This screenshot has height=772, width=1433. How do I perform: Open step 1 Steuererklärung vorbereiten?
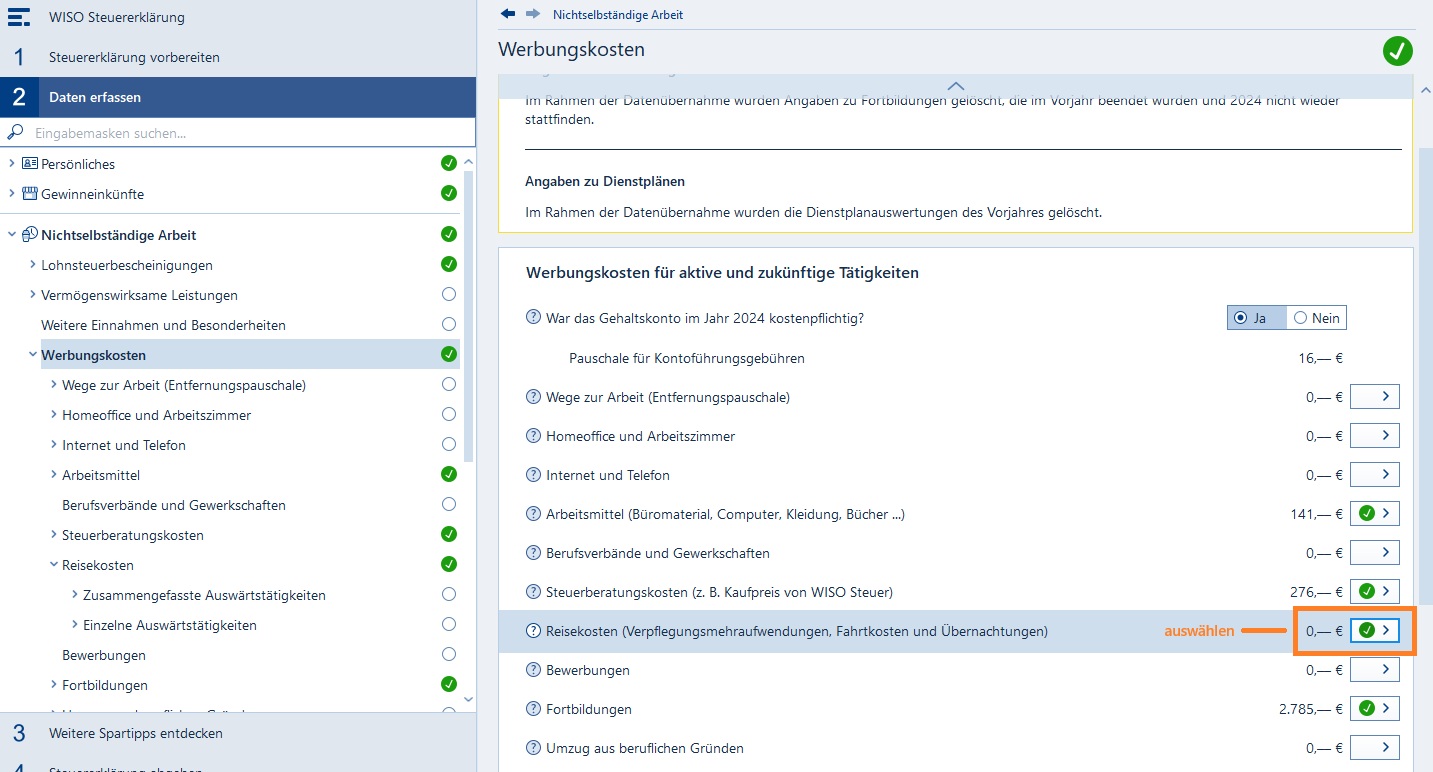pos(238,57)
